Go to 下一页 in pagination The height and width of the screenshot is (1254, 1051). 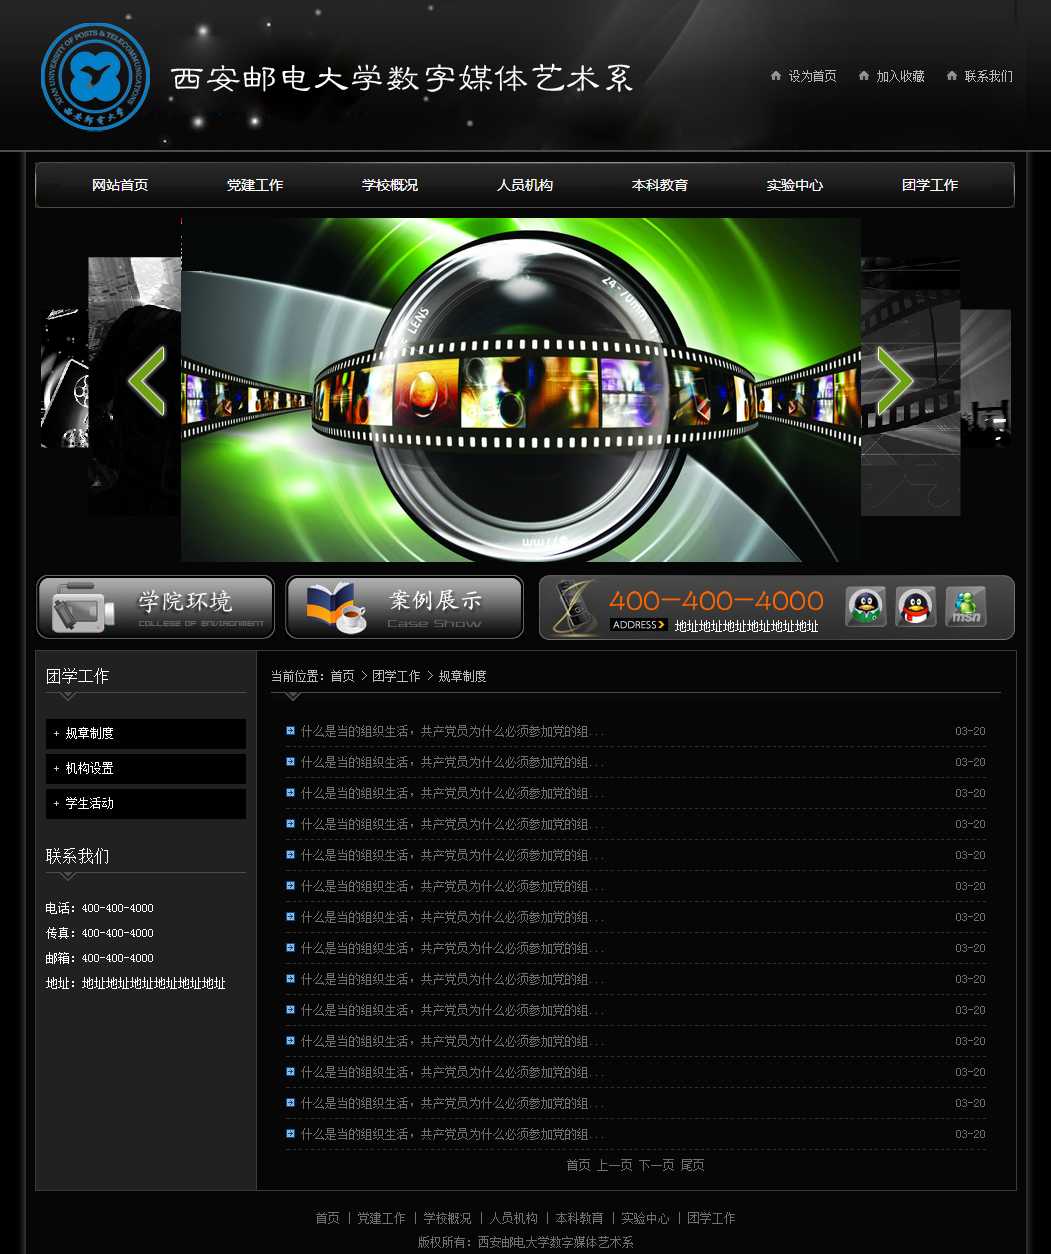[656, 1166]
